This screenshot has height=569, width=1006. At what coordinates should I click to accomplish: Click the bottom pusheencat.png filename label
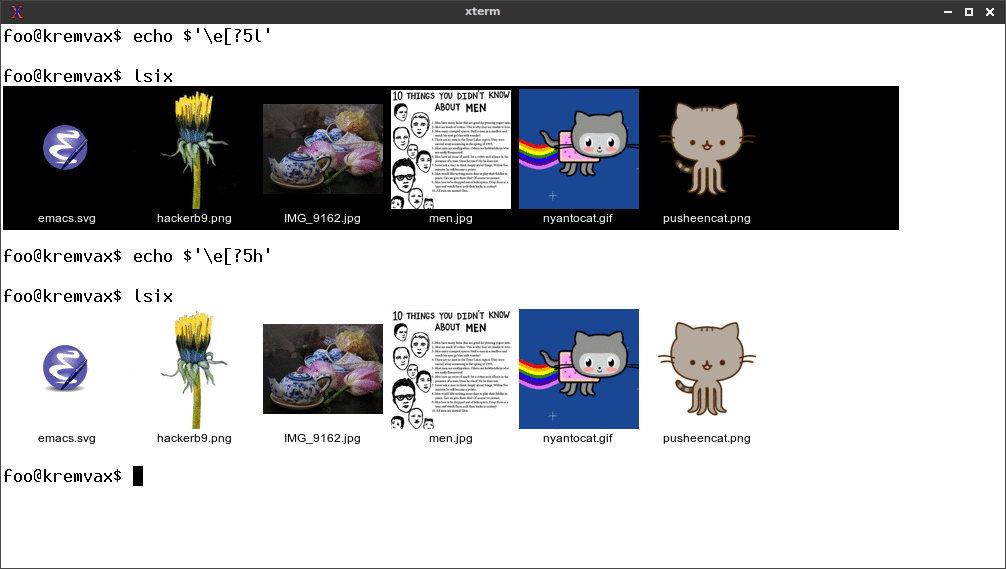click(x=706, y=438)
